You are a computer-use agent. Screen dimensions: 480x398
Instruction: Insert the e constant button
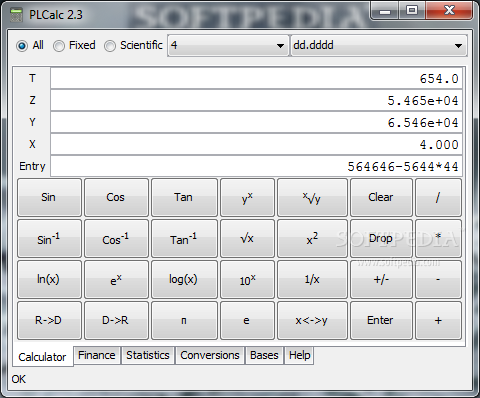[x=247, y=320]
